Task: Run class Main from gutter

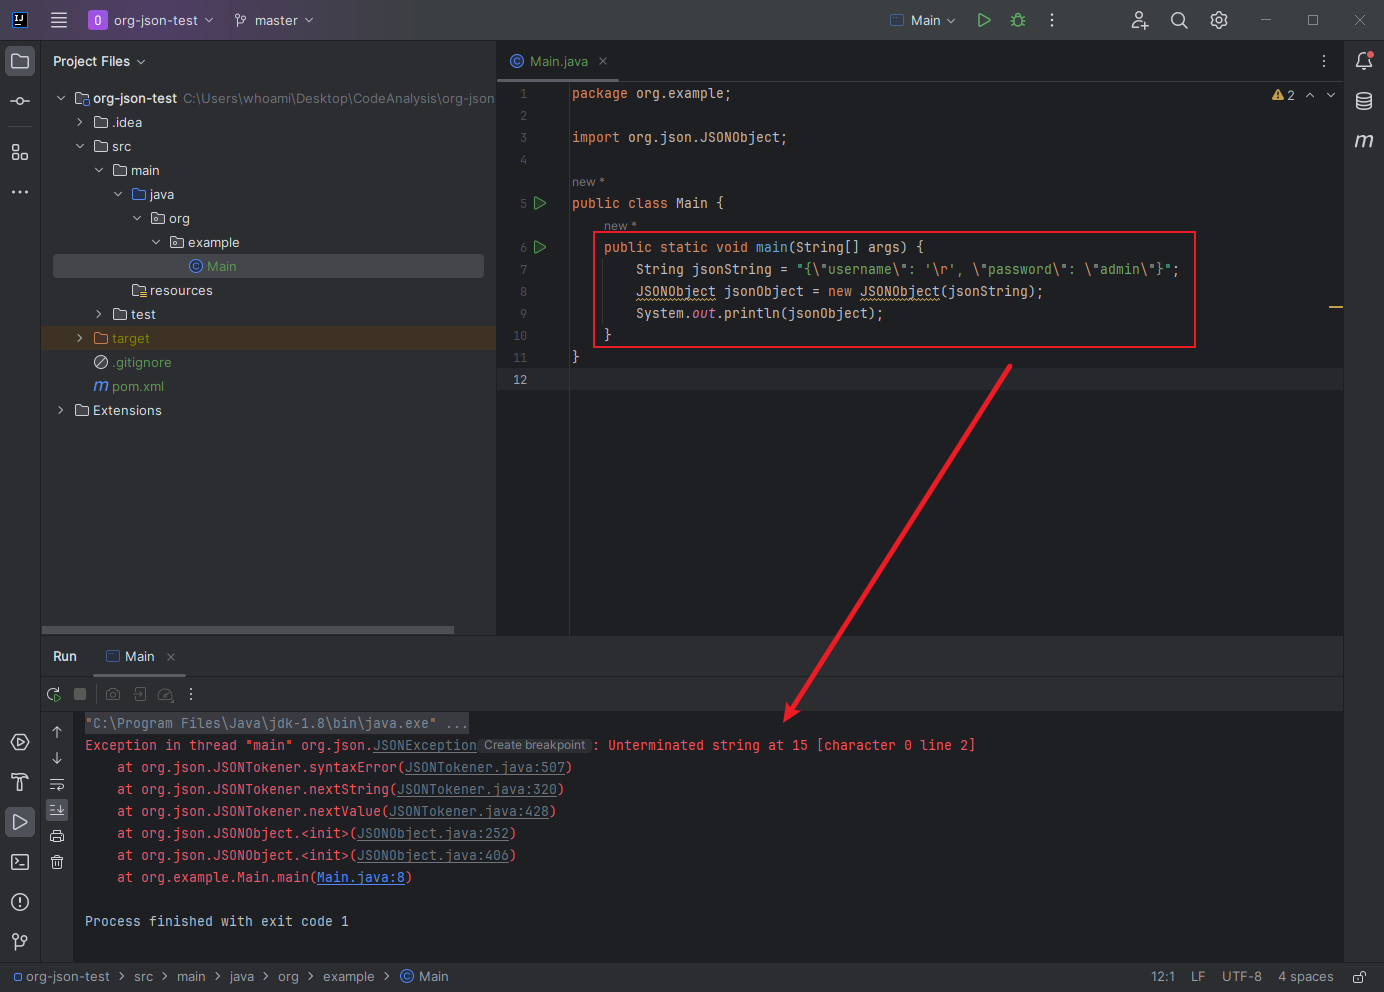Action: (540, 203)
